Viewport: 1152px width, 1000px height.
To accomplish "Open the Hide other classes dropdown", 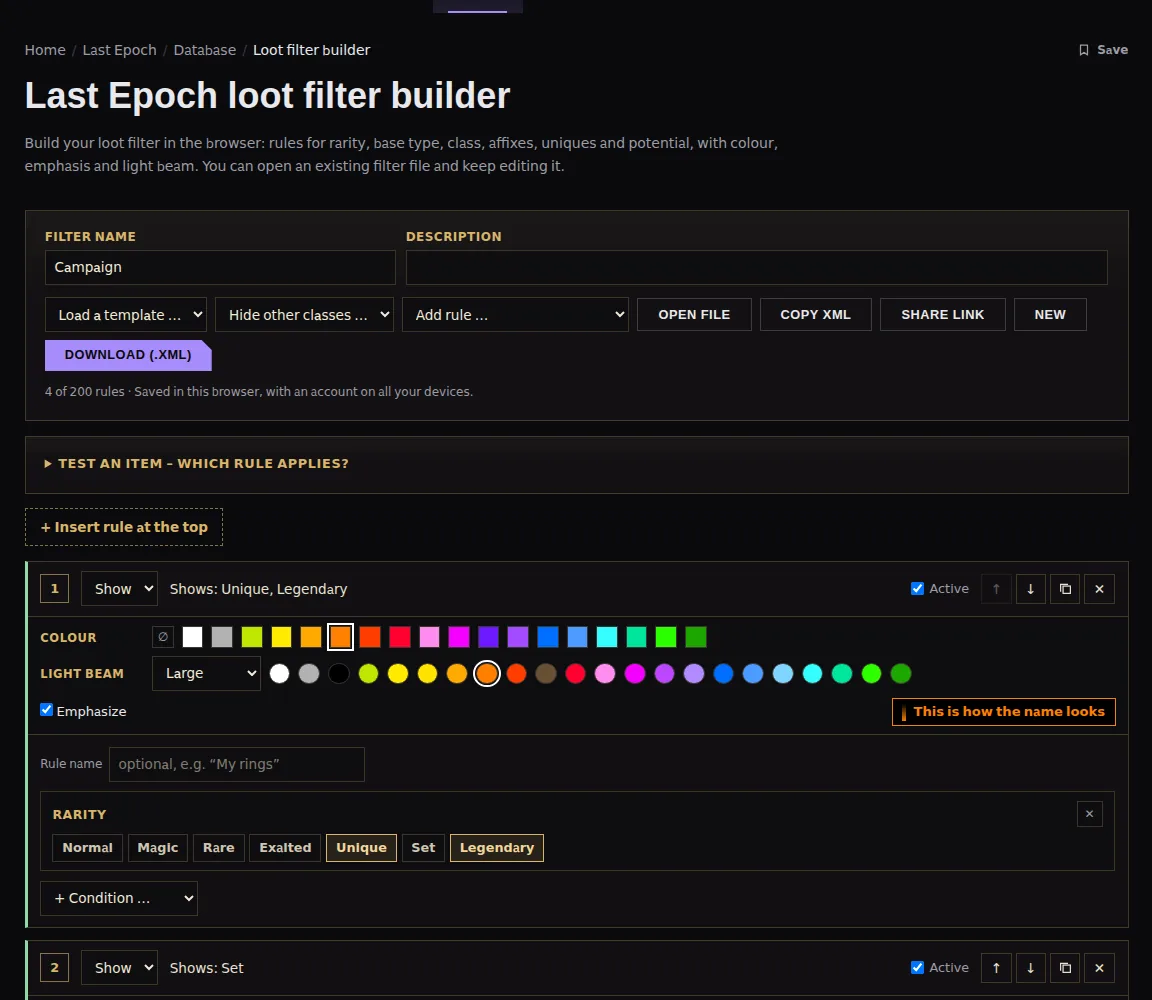I will 304,314.
